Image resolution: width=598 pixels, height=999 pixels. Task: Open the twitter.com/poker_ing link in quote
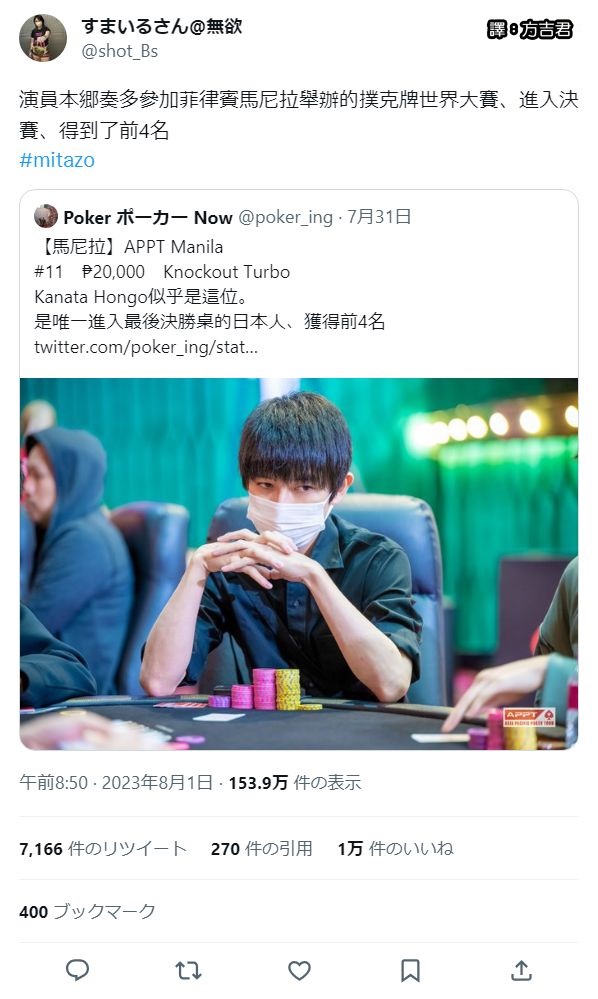tap(146, 347)
